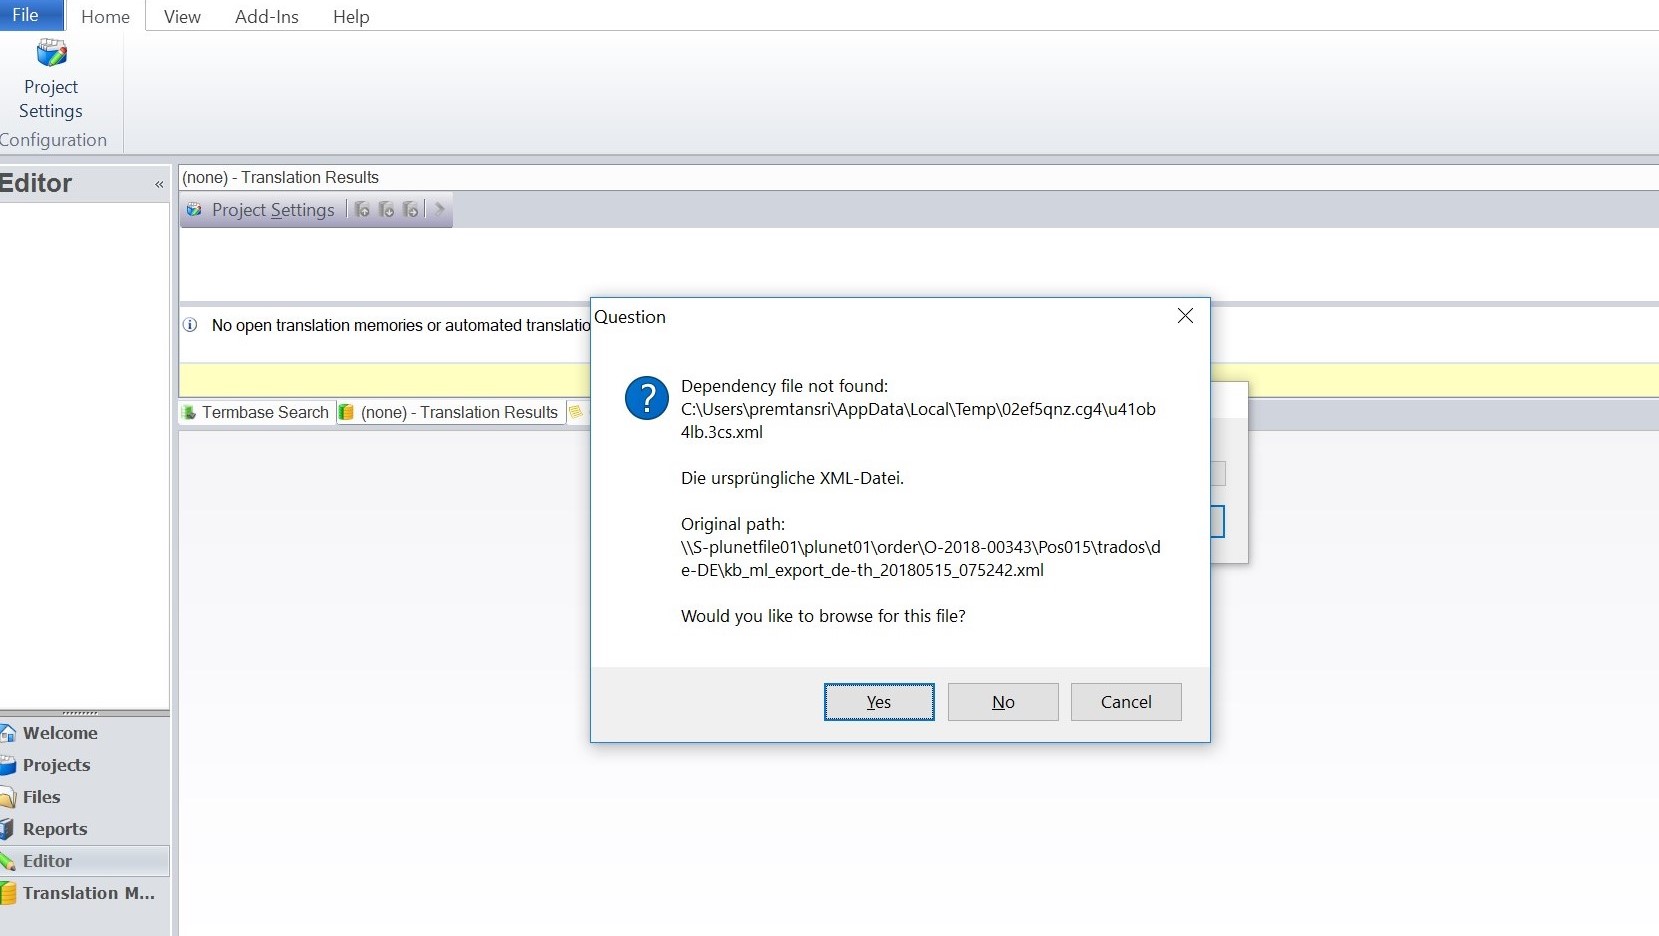Viewport: 1659px width, 936px height.
Task: Open the Add-Ins ribbon tab
Action: tap(266, 17)
